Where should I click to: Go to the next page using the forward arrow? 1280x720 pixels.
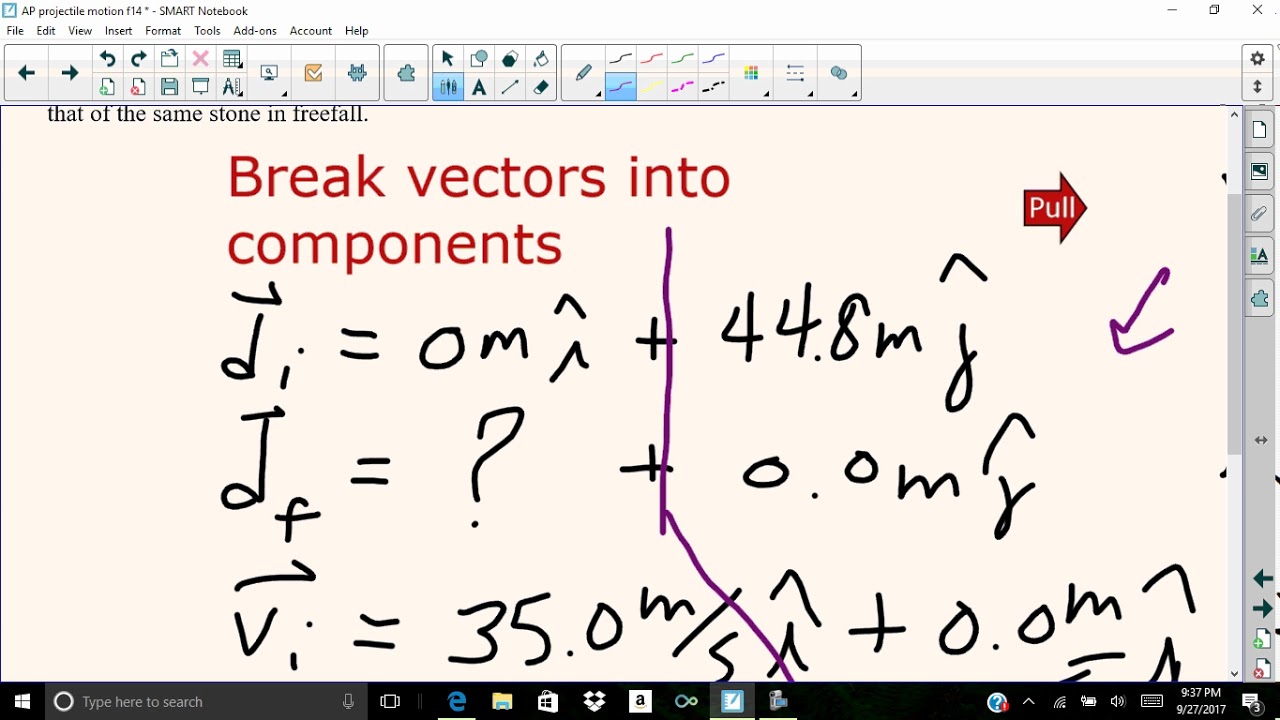(70, 73)
